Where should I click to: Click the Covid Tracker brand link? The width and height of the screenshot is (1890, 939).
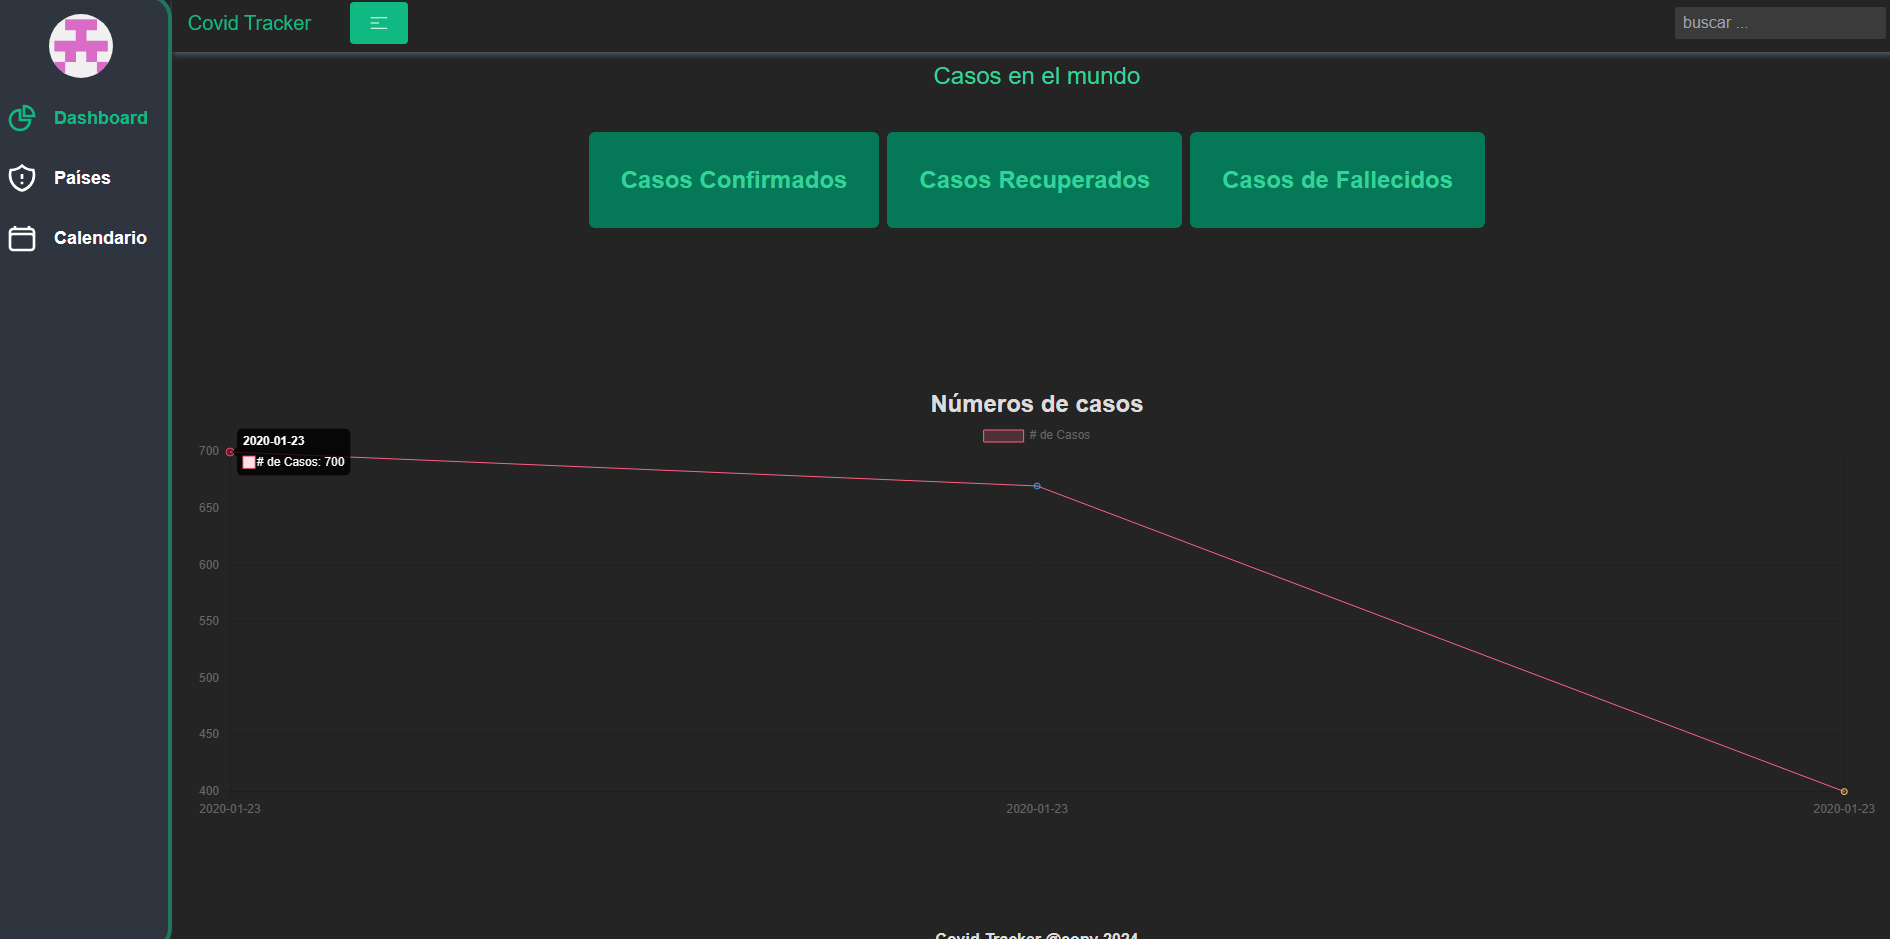tap(249, 23)
